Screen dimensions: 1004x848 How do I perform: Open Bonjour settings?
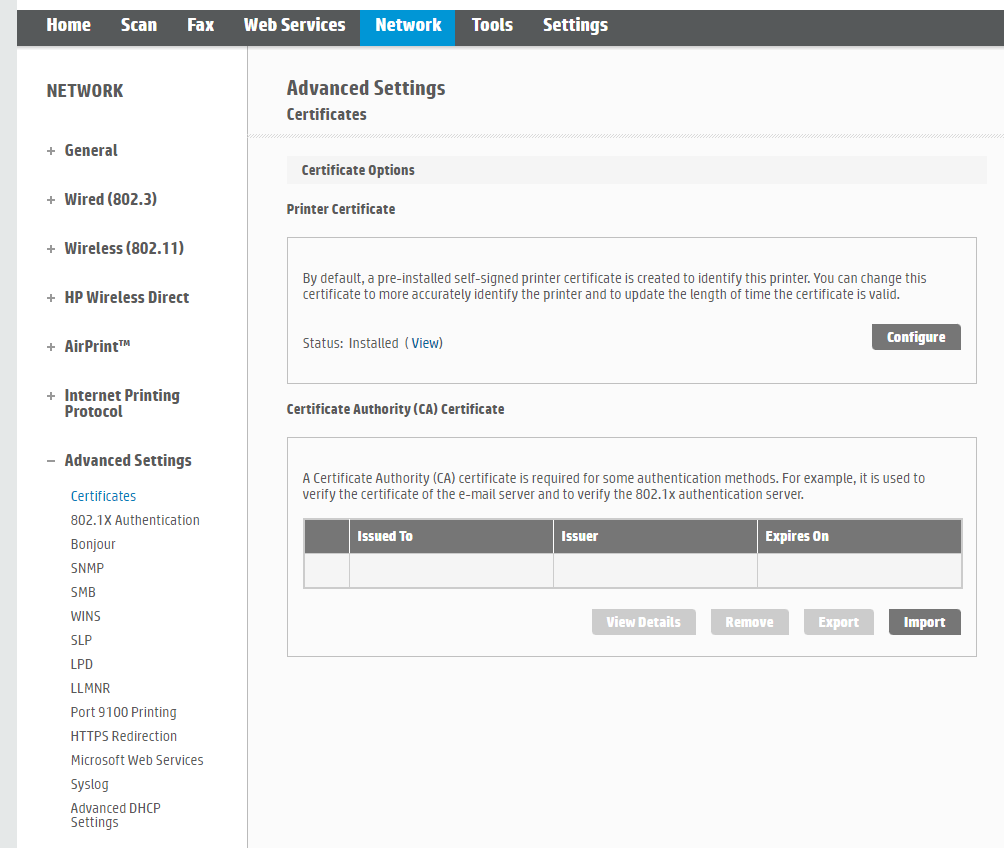point(93,544)
